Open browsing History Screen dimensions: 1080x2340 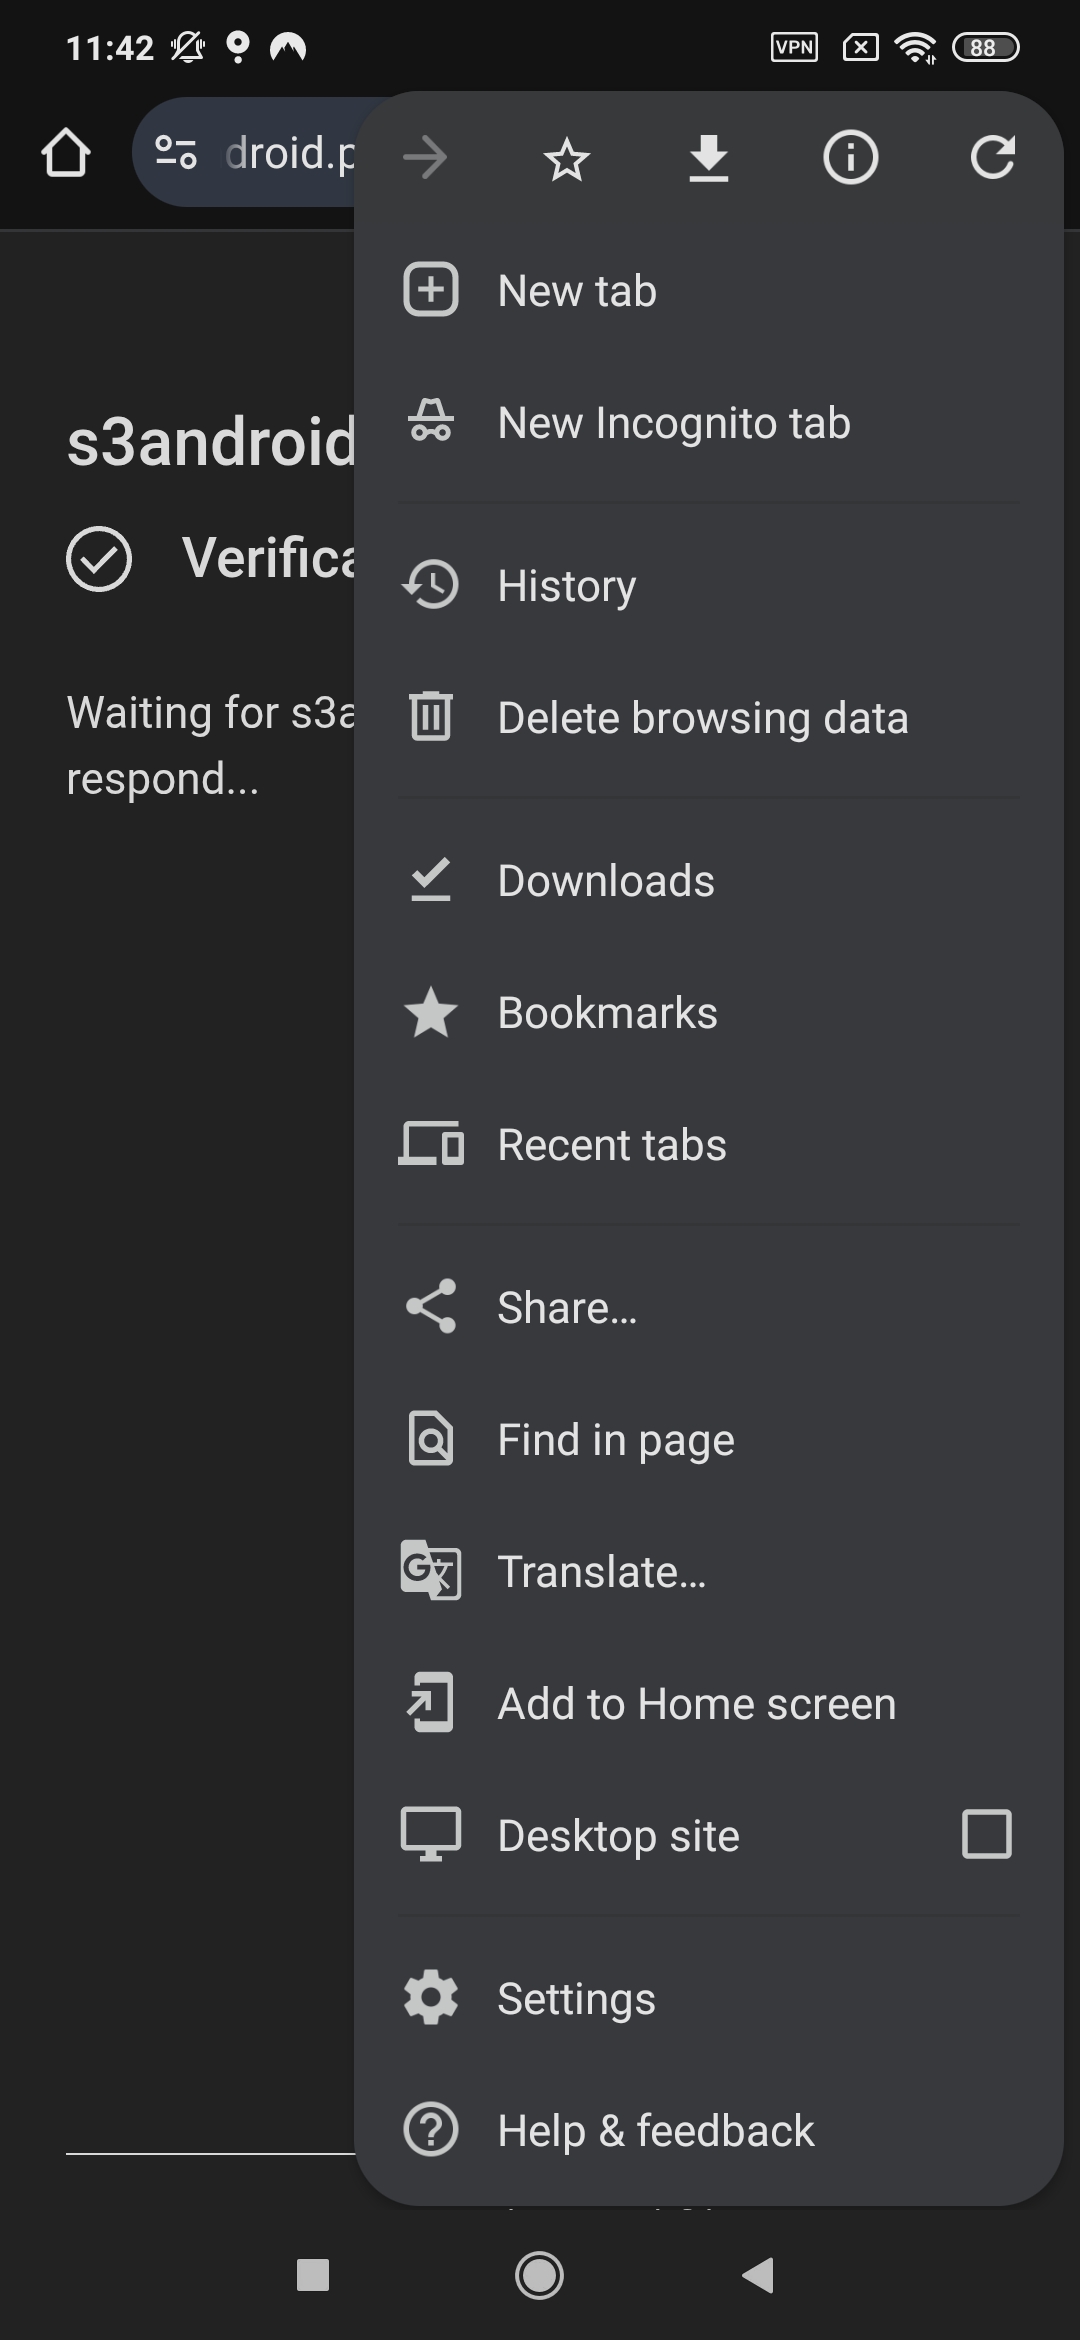(x=566, y=585)
